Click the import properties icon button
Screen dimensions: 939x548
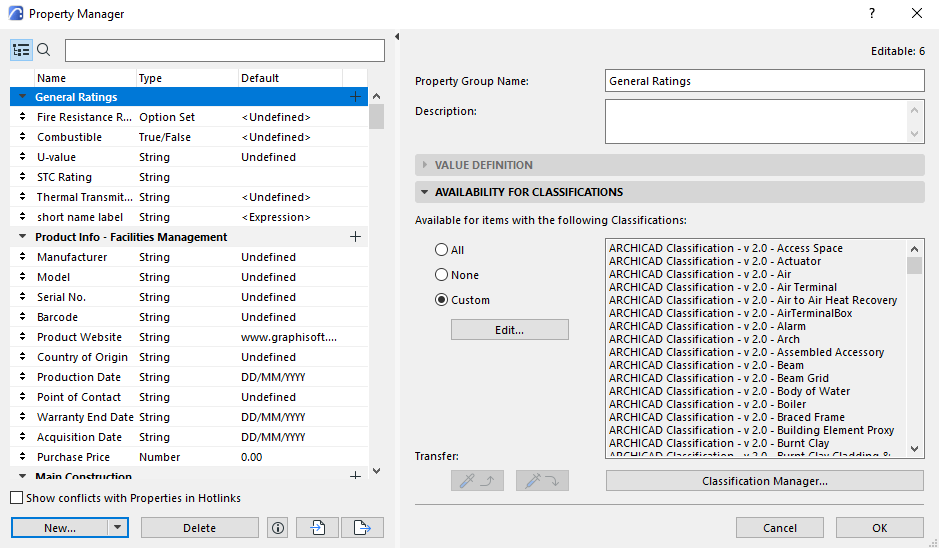317,528
